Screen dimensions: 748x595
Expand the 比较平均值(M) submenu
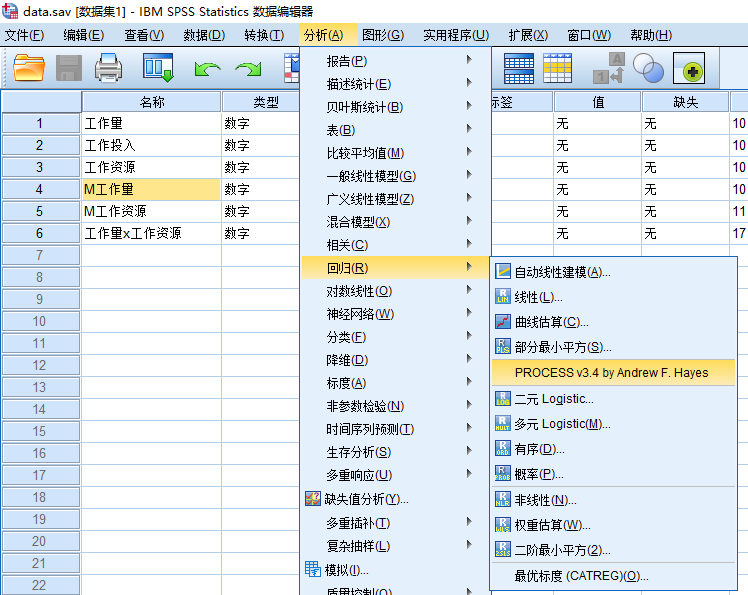click(x=396, y=153)
